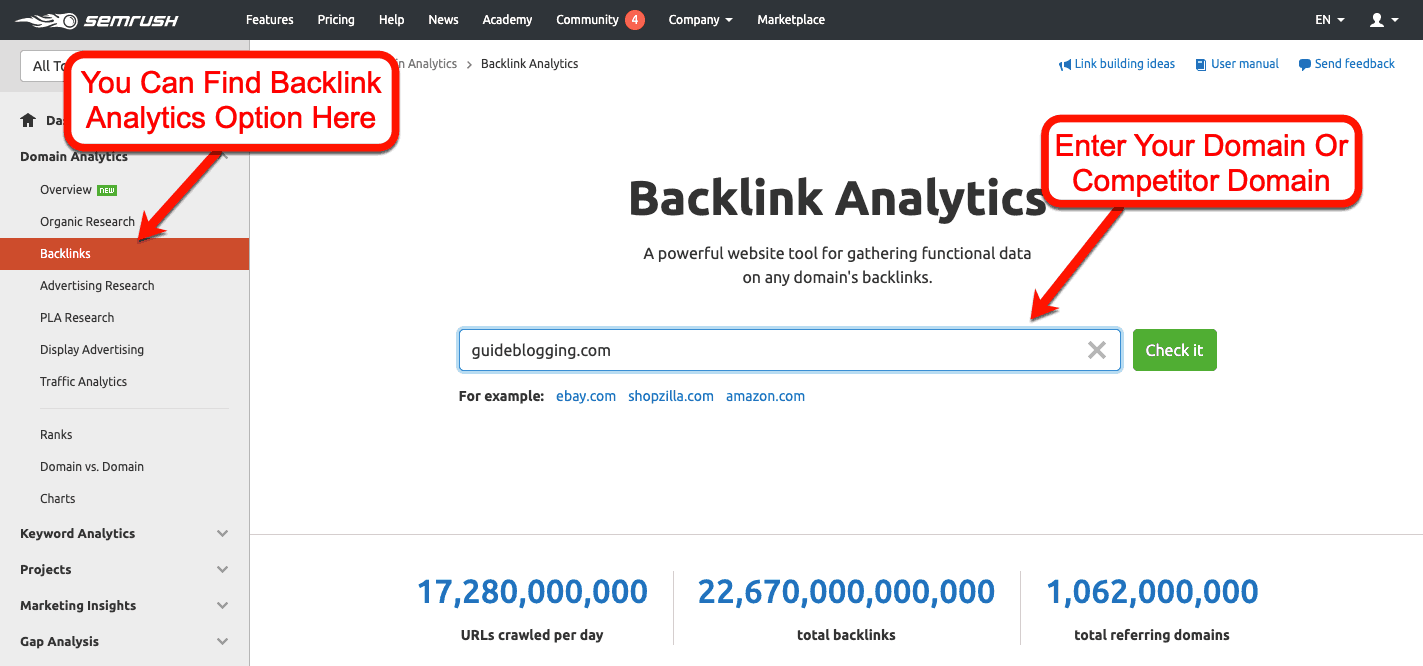Open Help in the top menu
The width and height of the screenshot is (1423, 666).
[x=392, y=20]
